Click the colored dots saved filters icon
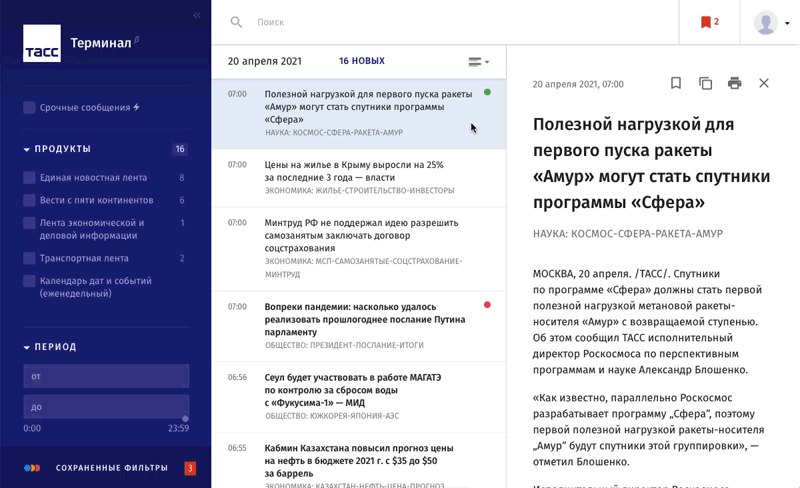Image resolution: width=800 pixels, height=488 pixels. (32, 468)
